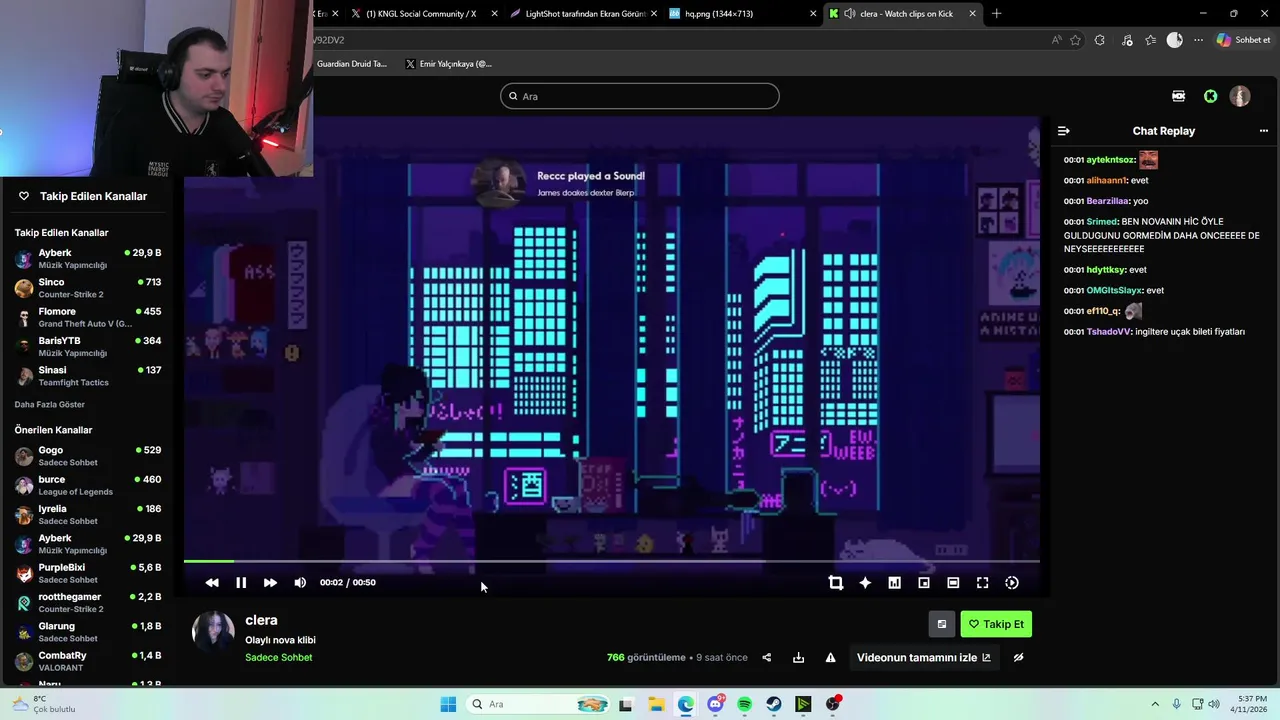Seek on the video progress bar
The image size is (1280, 720).
(x=611, y=561)
